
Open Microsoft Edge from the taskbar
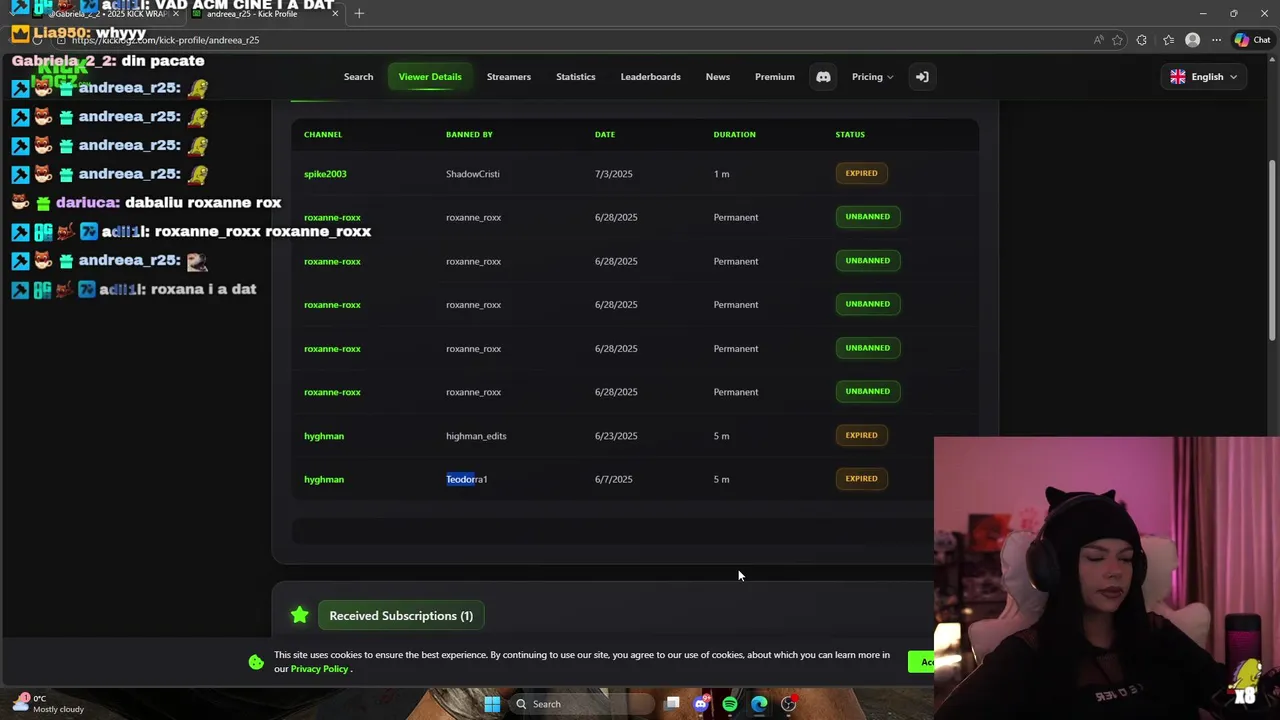coord(759,704)
